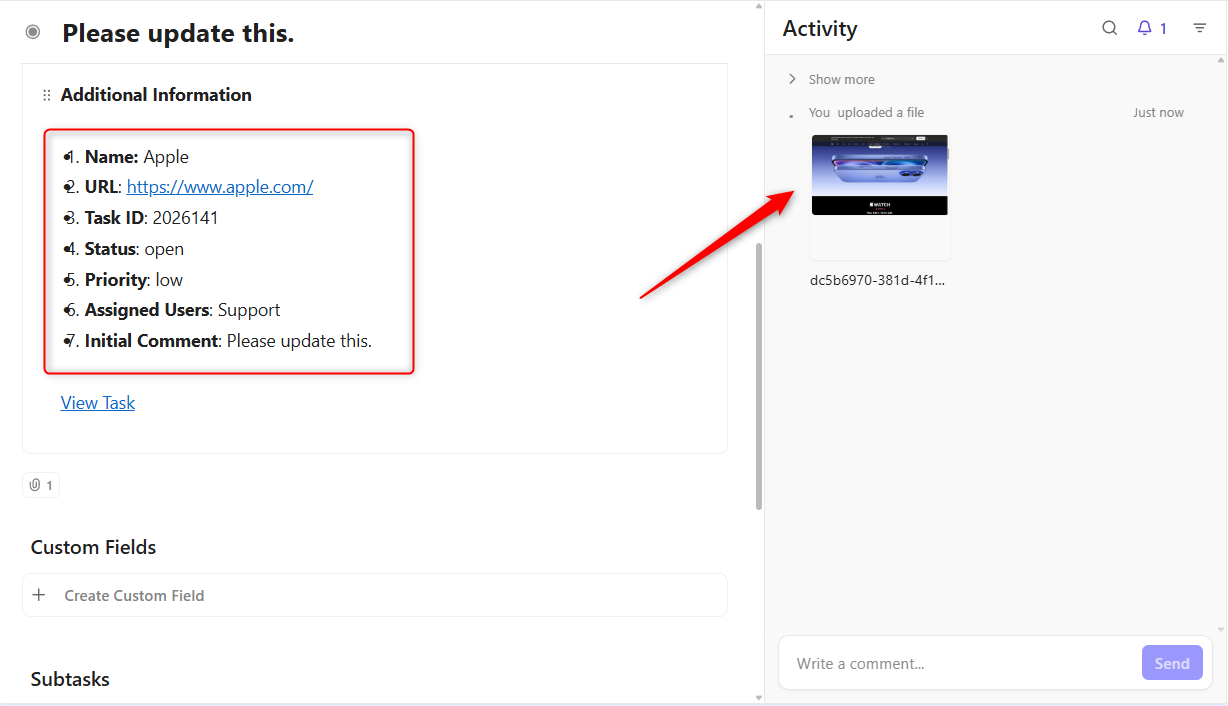Click the task panel vertical scrollbar thumb

[x=758, y=375]
